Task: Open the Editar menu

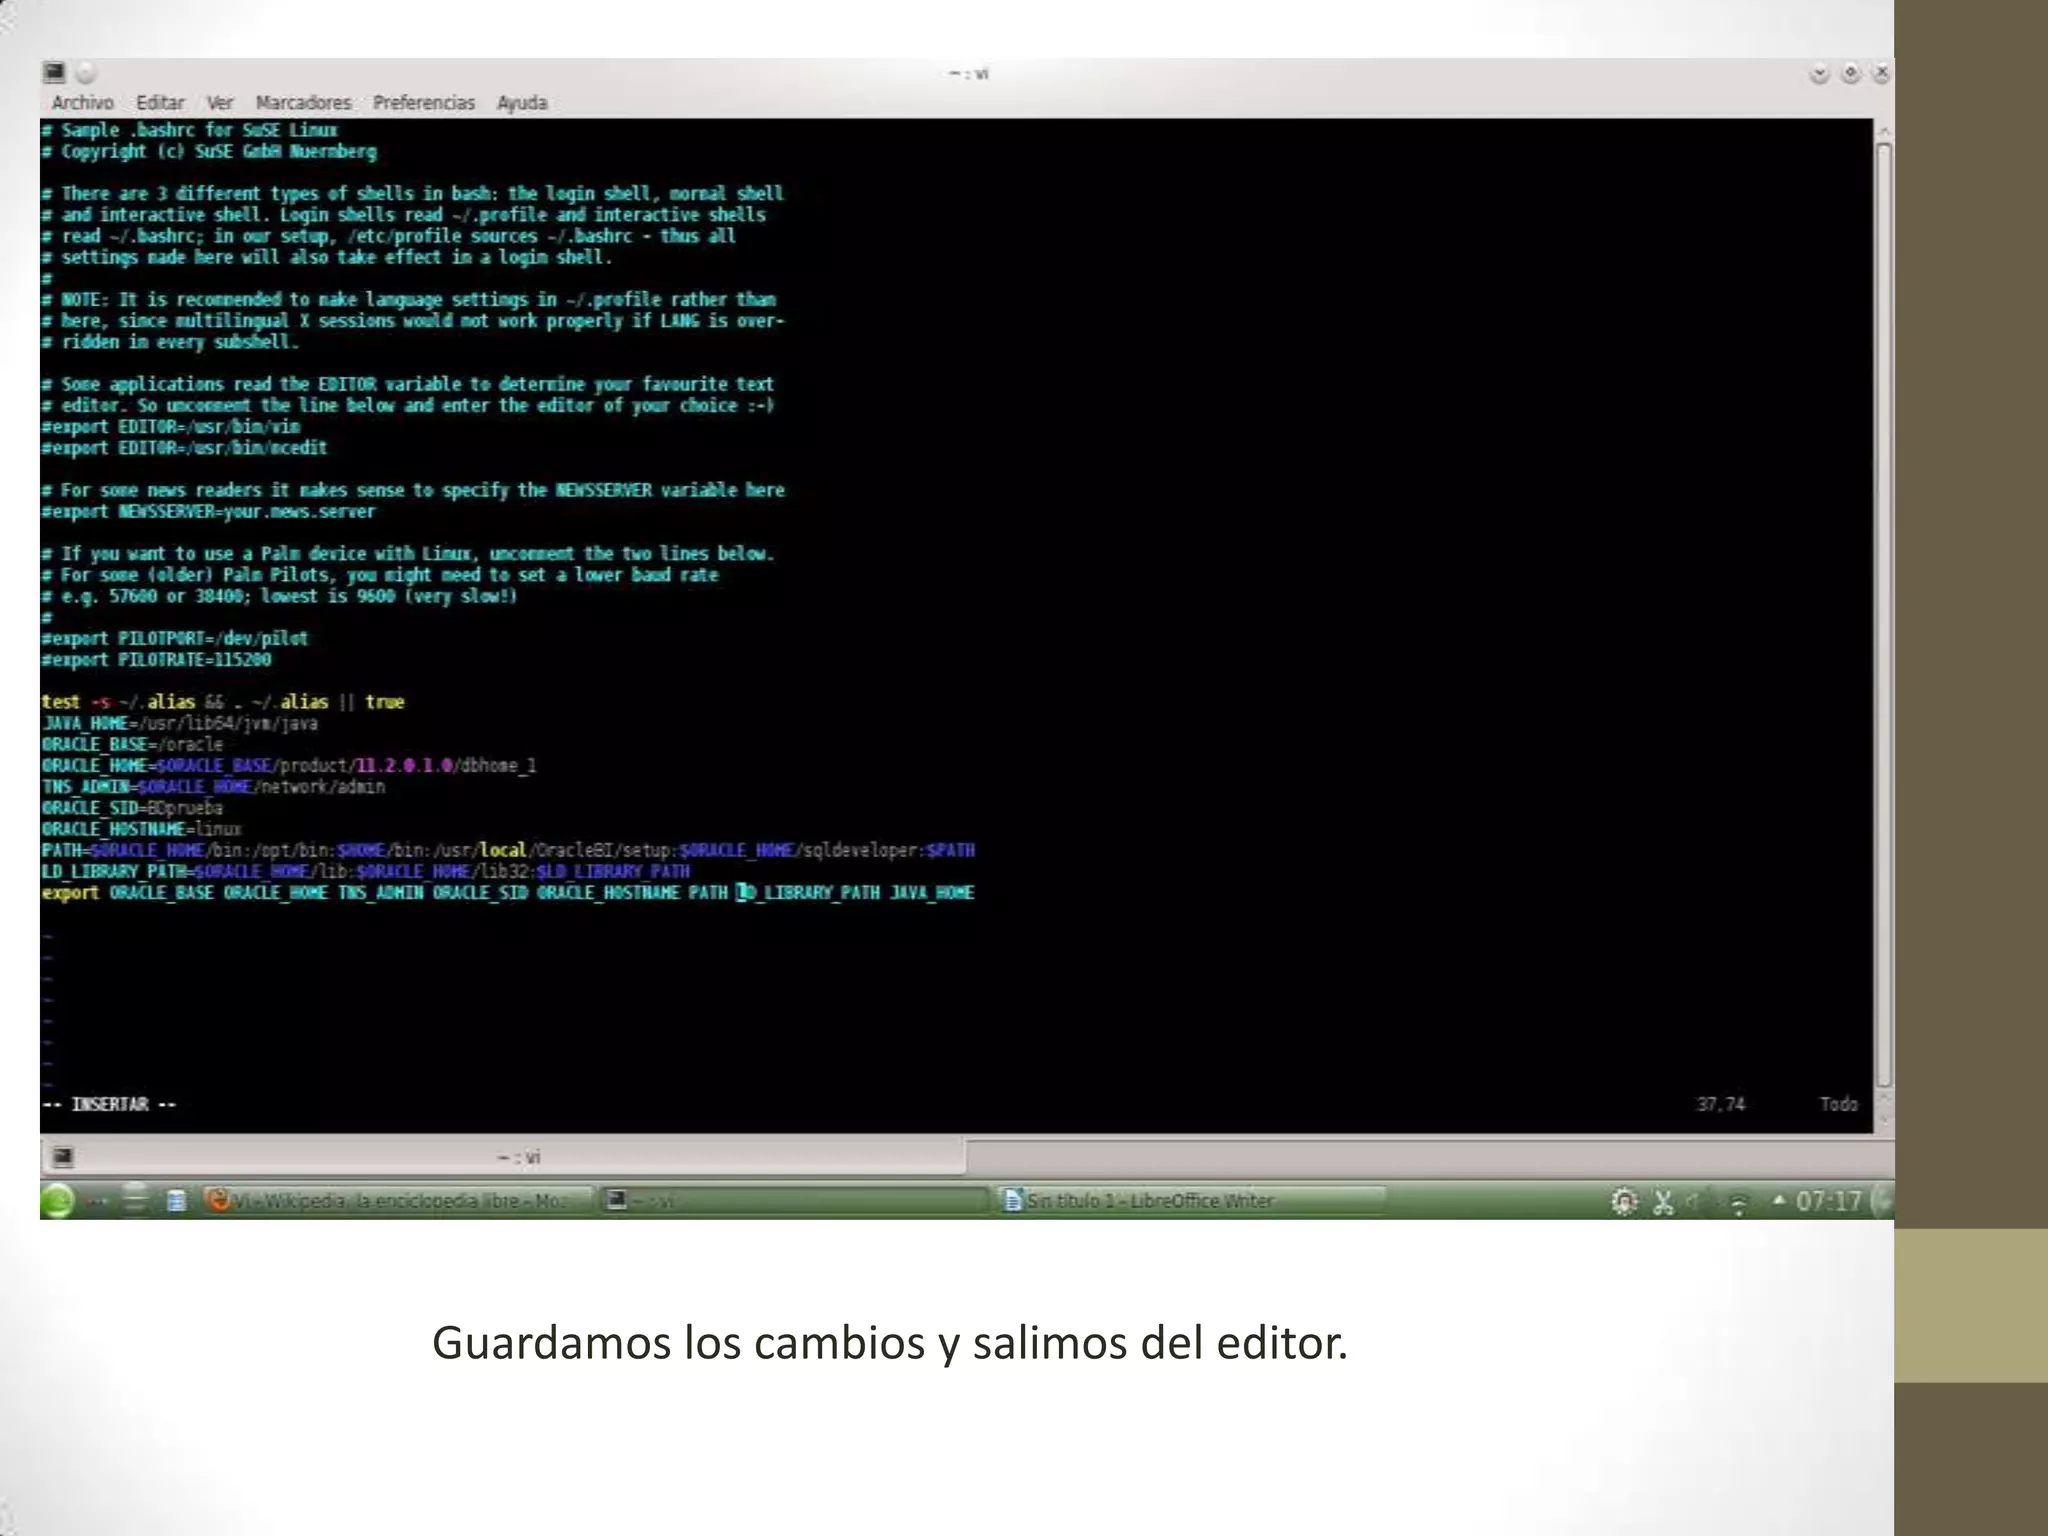Action: coord(160,102)
